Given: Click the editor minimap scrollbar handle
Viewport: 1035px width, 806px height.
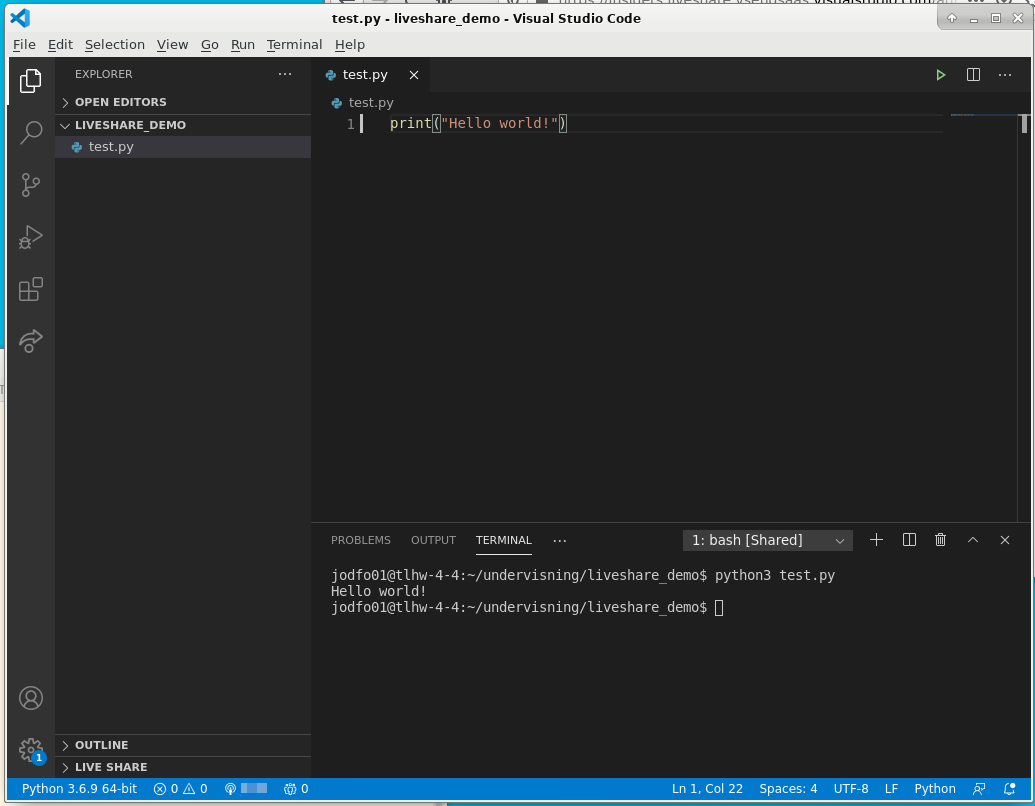Looking at the screenshot, I should click(x=1024, y=123).
